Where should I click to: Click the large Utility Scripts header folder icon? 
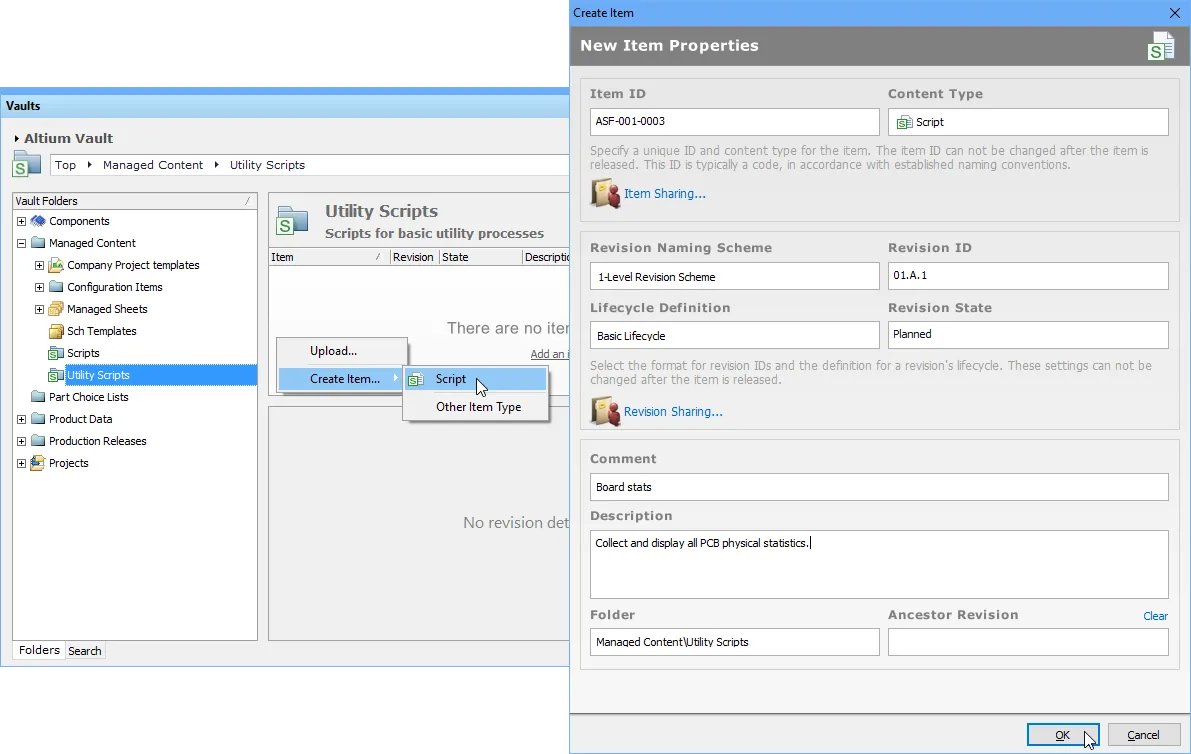click(292, 221)
